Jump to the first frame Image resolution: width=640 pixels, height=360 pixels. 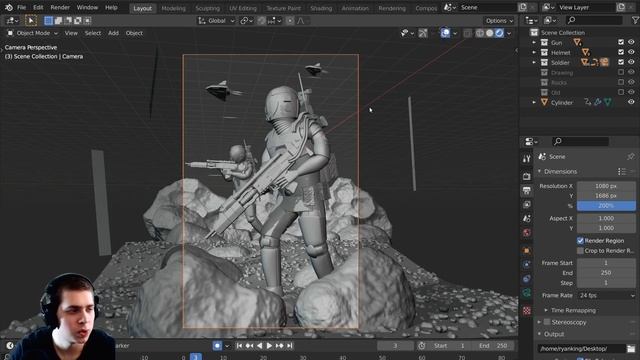(x=239, y=346)
